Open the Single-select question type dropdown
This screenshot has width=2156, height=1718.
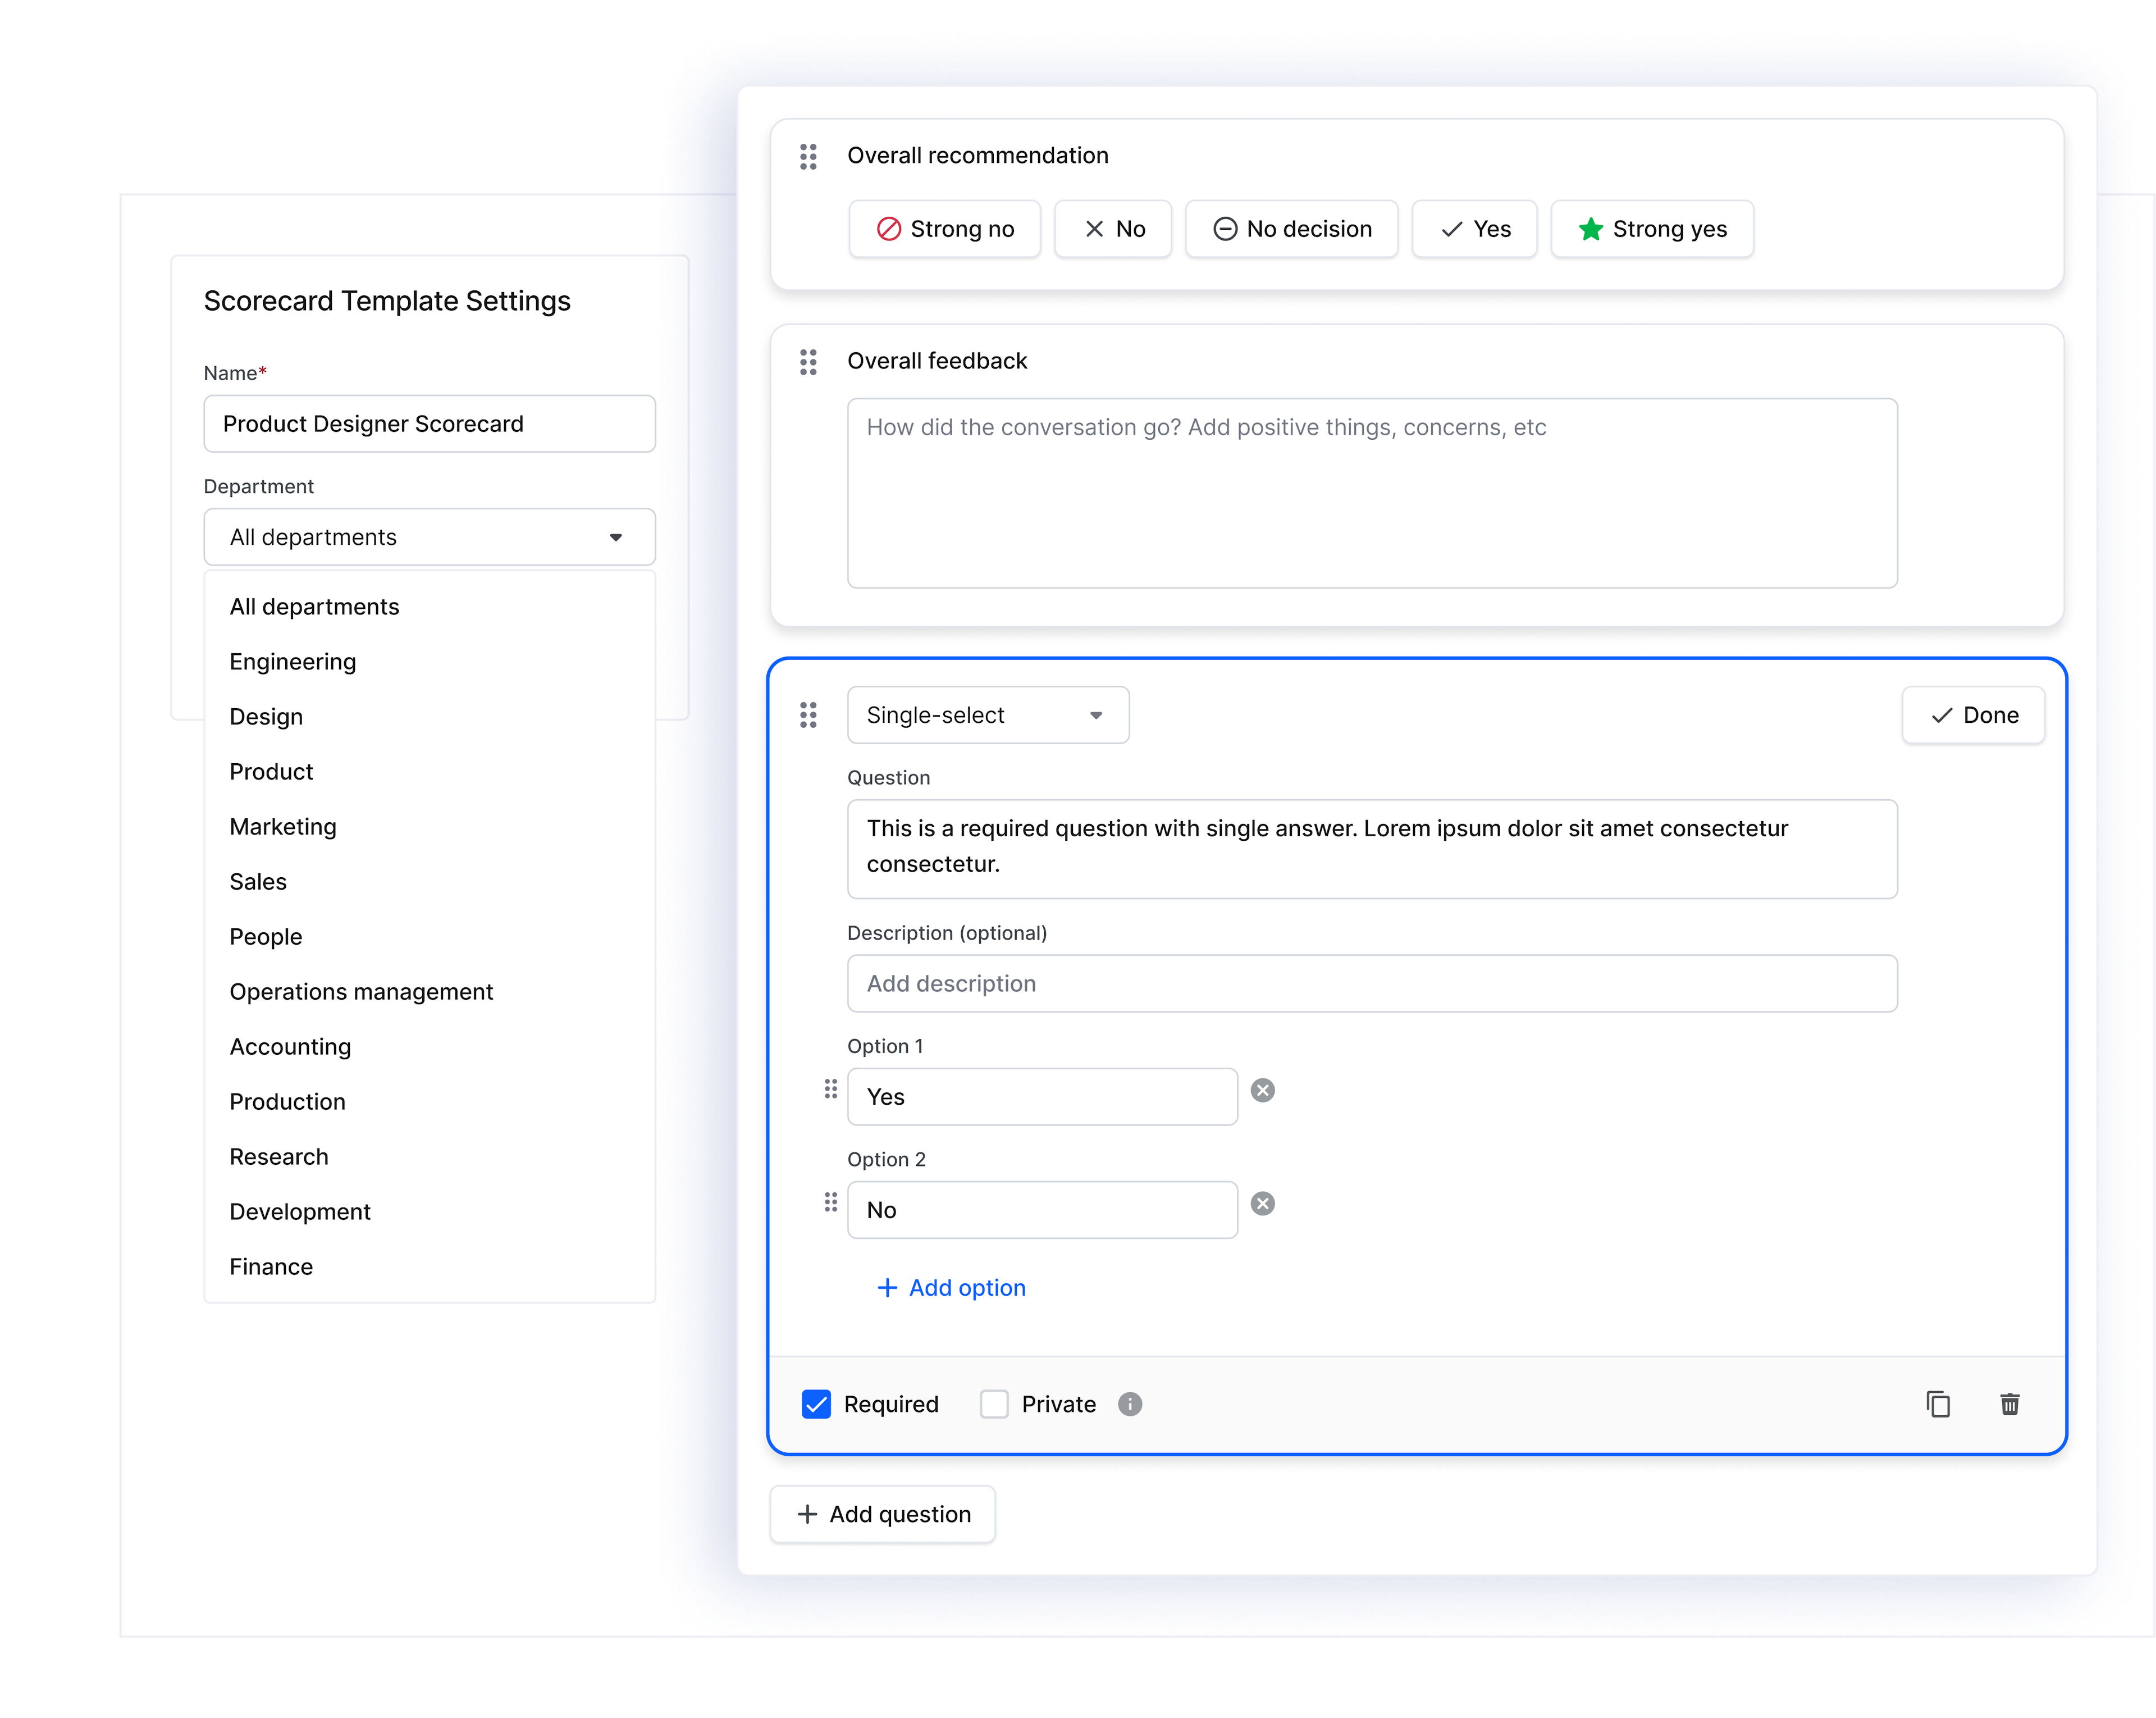pos(987,713)
